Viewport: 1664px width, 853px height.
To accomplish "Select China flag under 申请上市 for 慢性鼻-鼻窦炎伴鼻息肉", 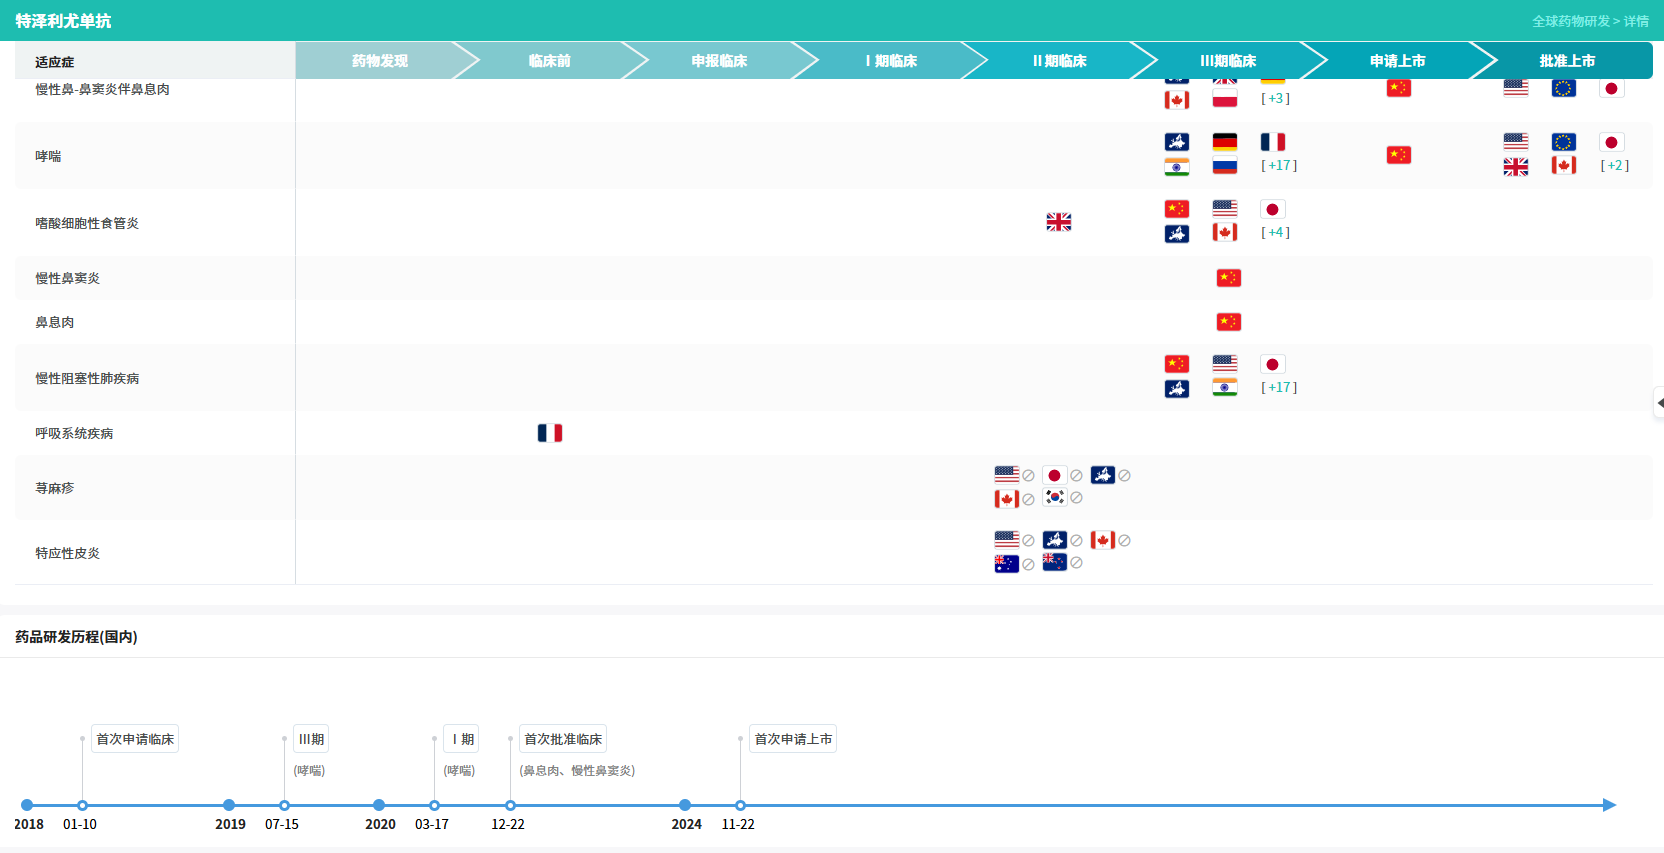I will [1399, 88].
